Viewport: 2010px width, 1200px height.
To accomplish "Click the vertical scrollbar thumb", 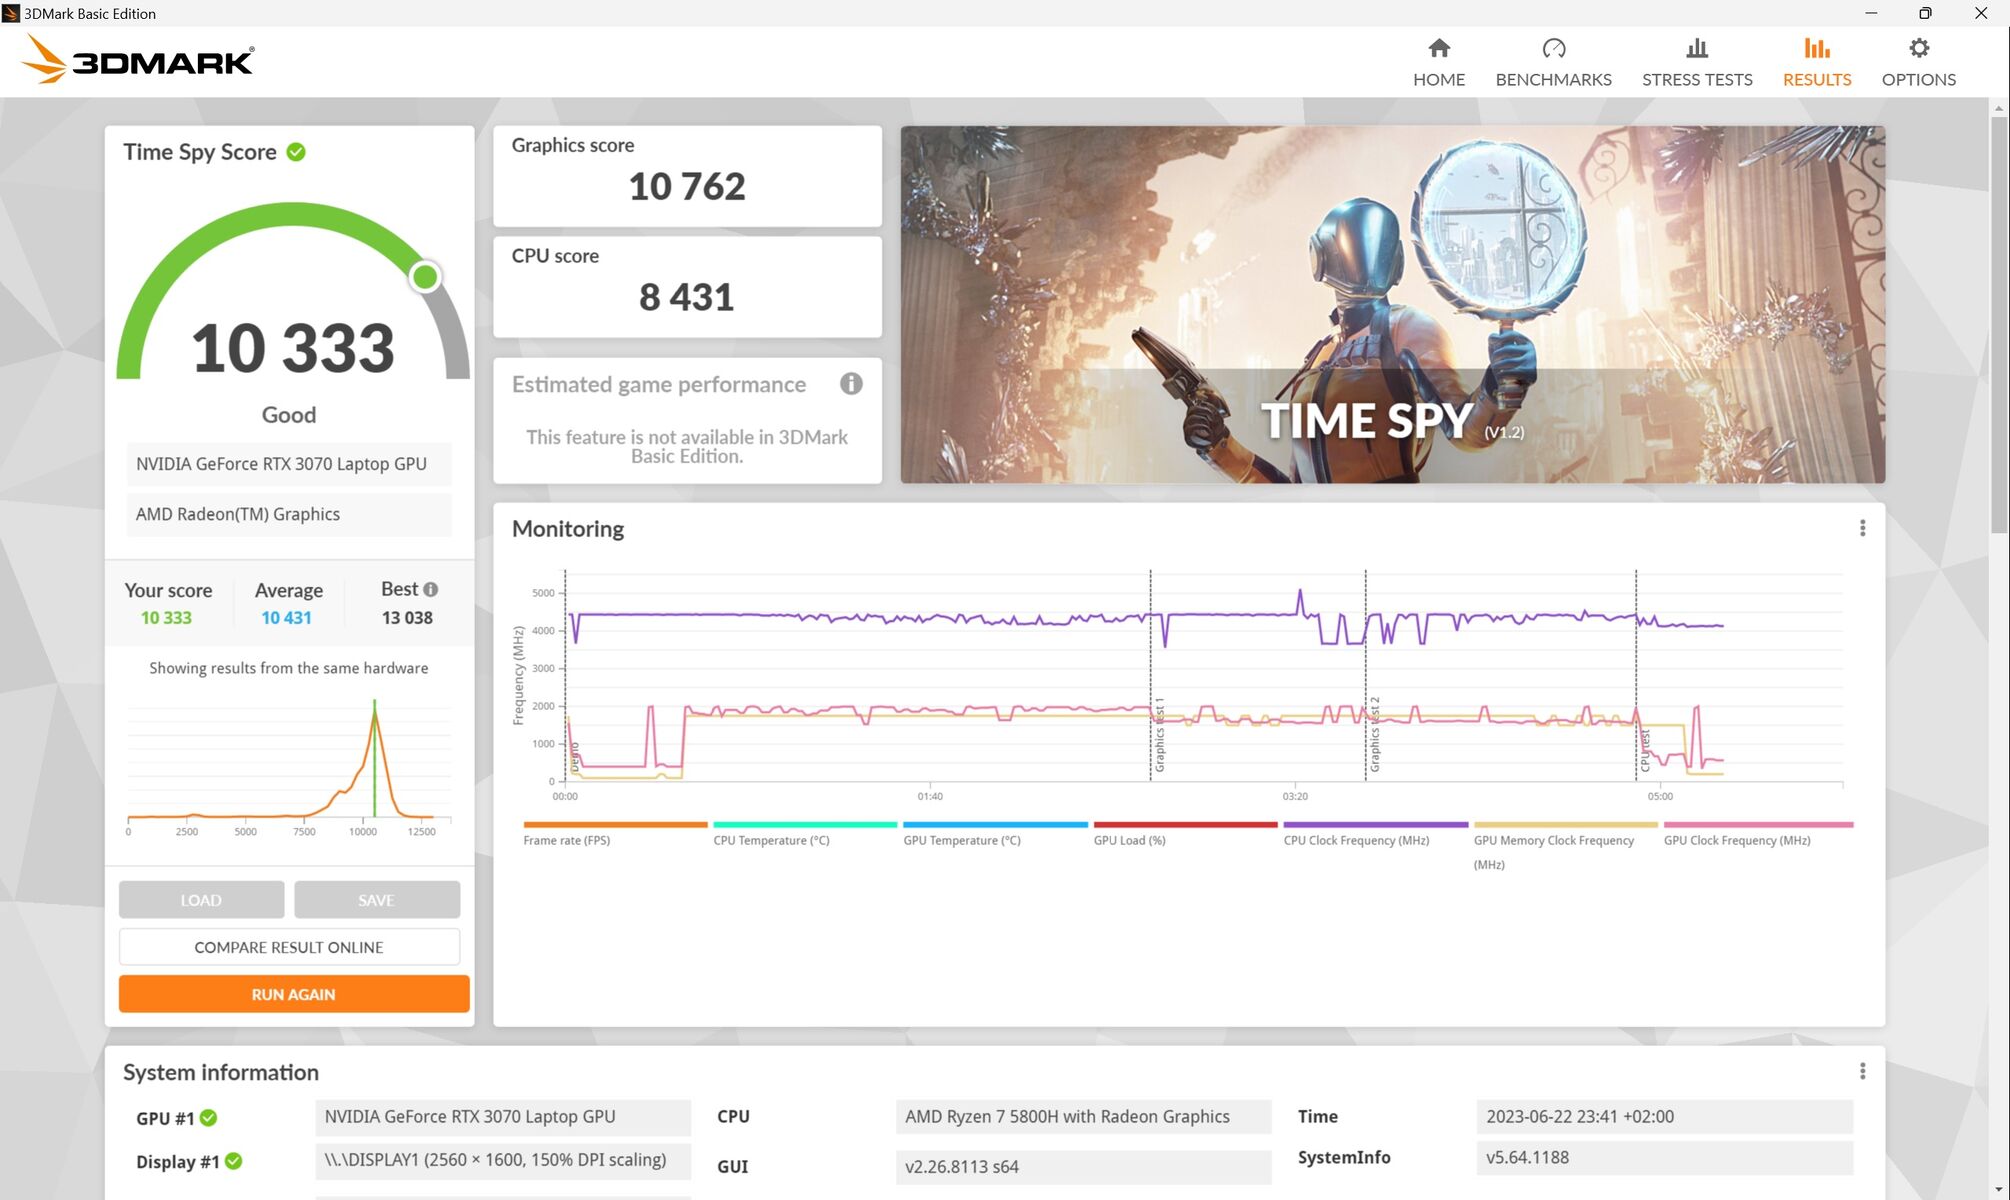I will [1999, 325].
